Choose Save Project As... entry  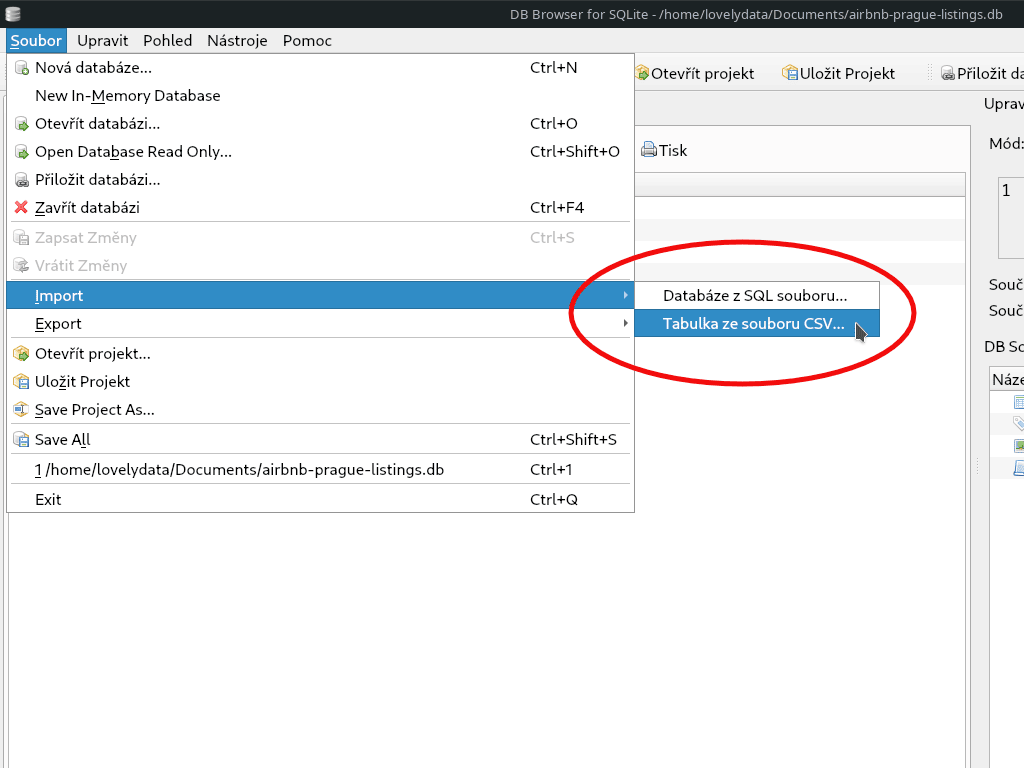pos(320,410)
